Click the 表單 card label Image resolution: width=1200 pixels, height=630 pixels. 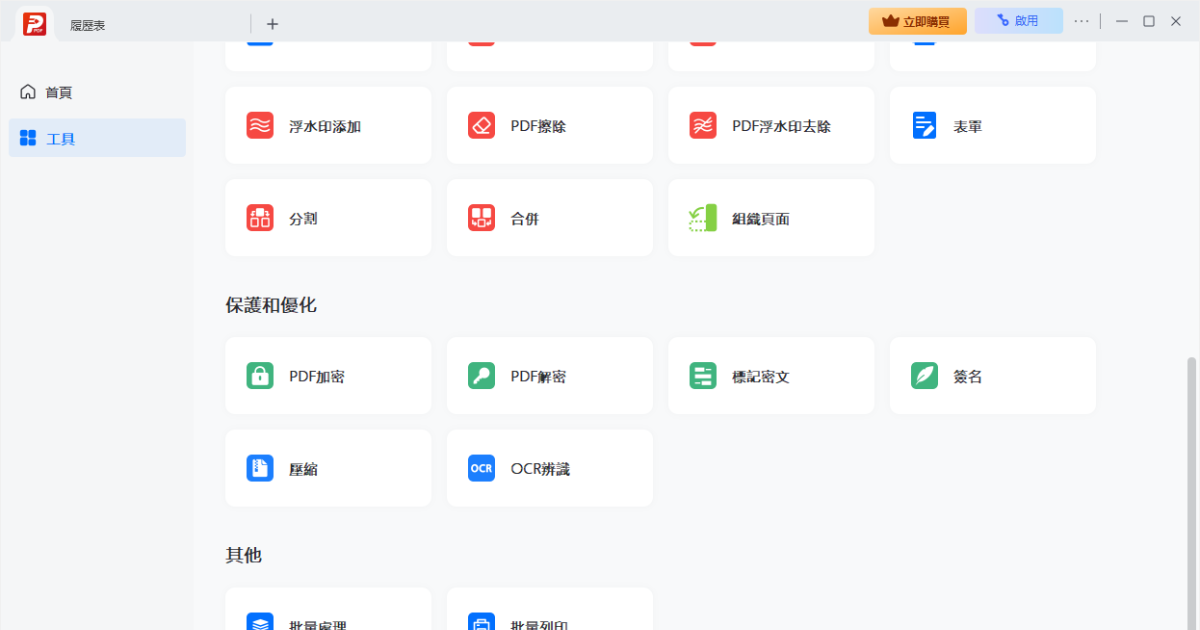pyautogui.click(x=967, y=127)
